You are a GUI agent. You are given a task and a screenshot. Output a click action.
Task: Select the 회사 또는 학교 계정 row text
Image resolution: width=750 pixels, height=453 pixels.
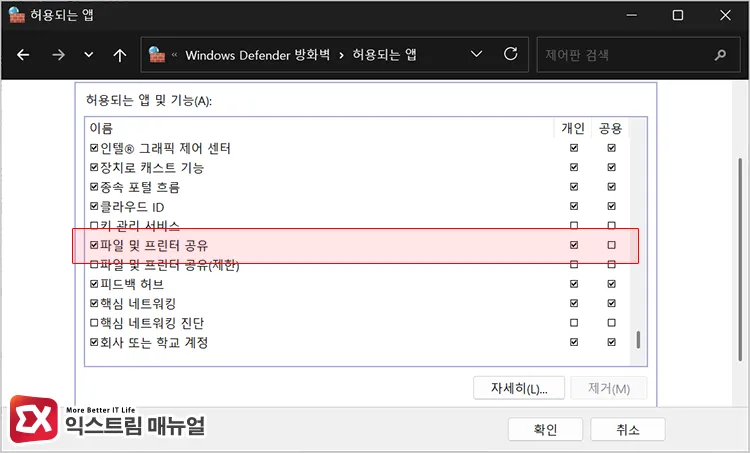154,343
